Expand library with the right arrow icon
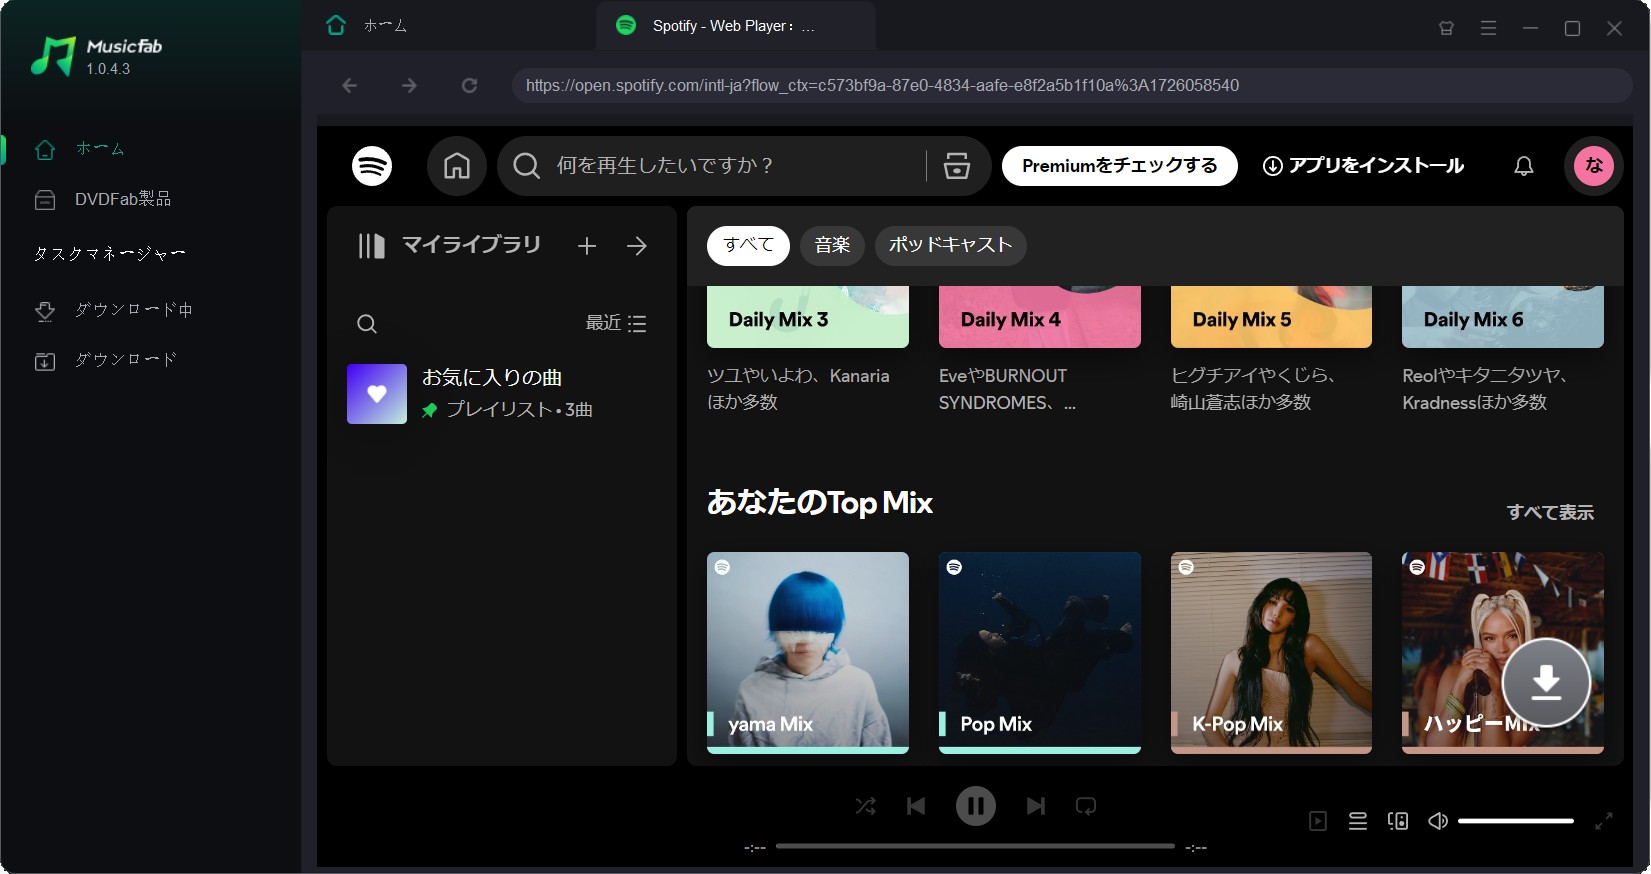This screenshot has height=874, width=1651. [637, 246]
